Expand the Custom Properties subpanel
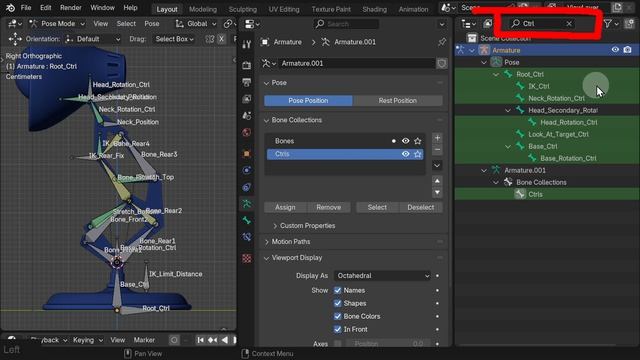640x360 pixels. (x=275, y=226)
